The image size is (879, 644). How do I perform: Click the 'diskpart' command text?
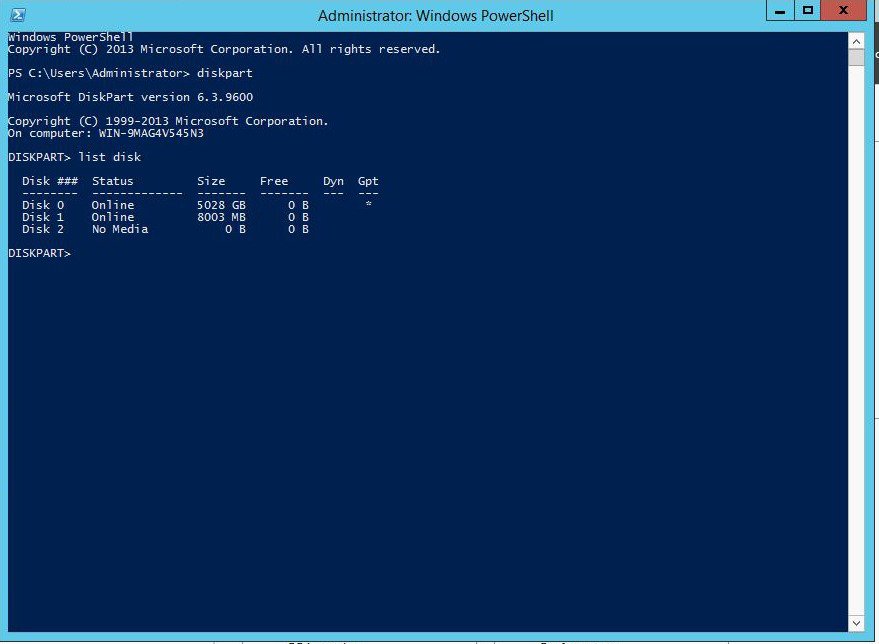225,73
